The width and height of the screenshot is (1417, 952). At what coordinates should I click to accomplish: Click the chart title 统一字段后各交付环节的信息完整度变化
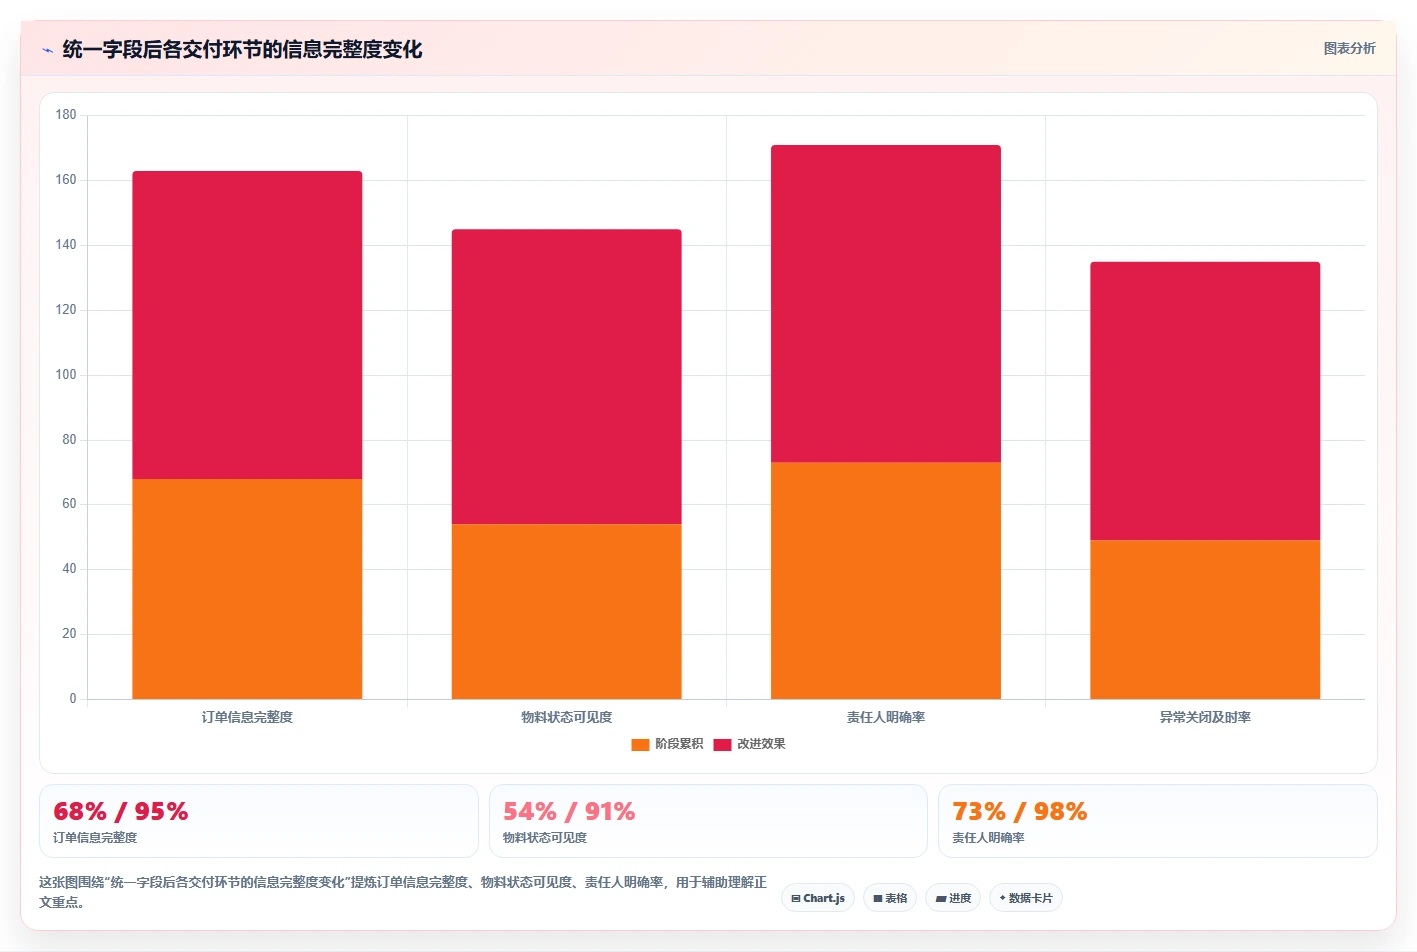pos(242,49)
